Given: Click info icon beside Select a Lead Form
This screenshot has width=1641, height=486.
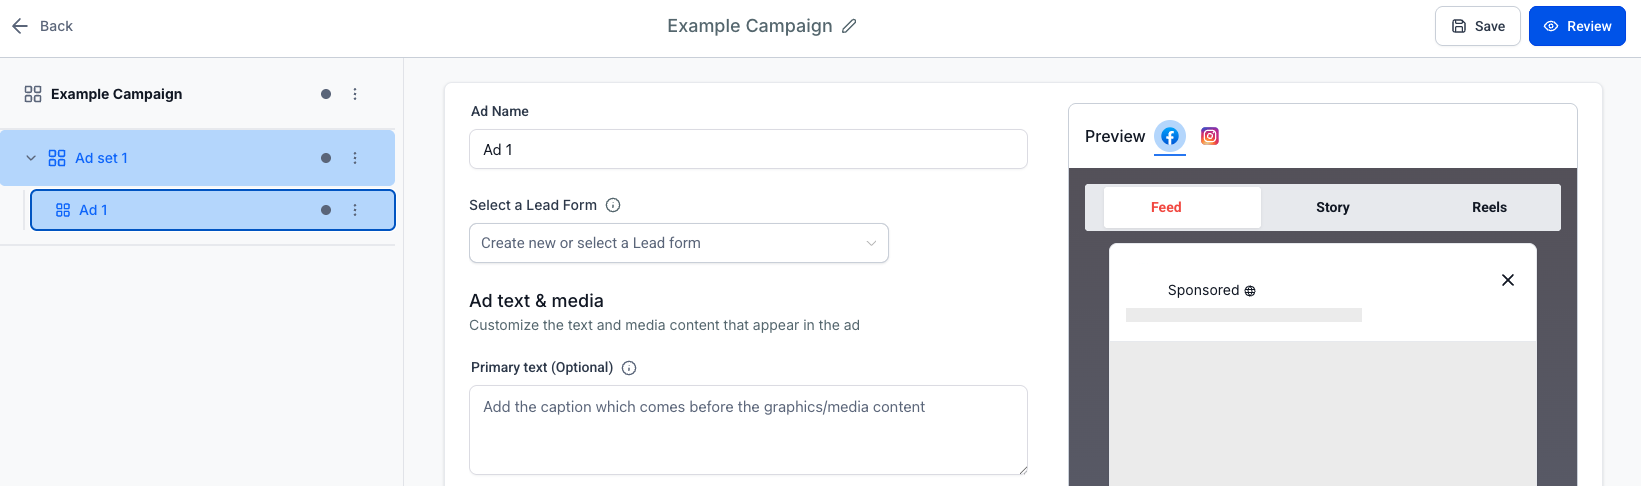Looking at the screenshot, I should coord(613,205).
